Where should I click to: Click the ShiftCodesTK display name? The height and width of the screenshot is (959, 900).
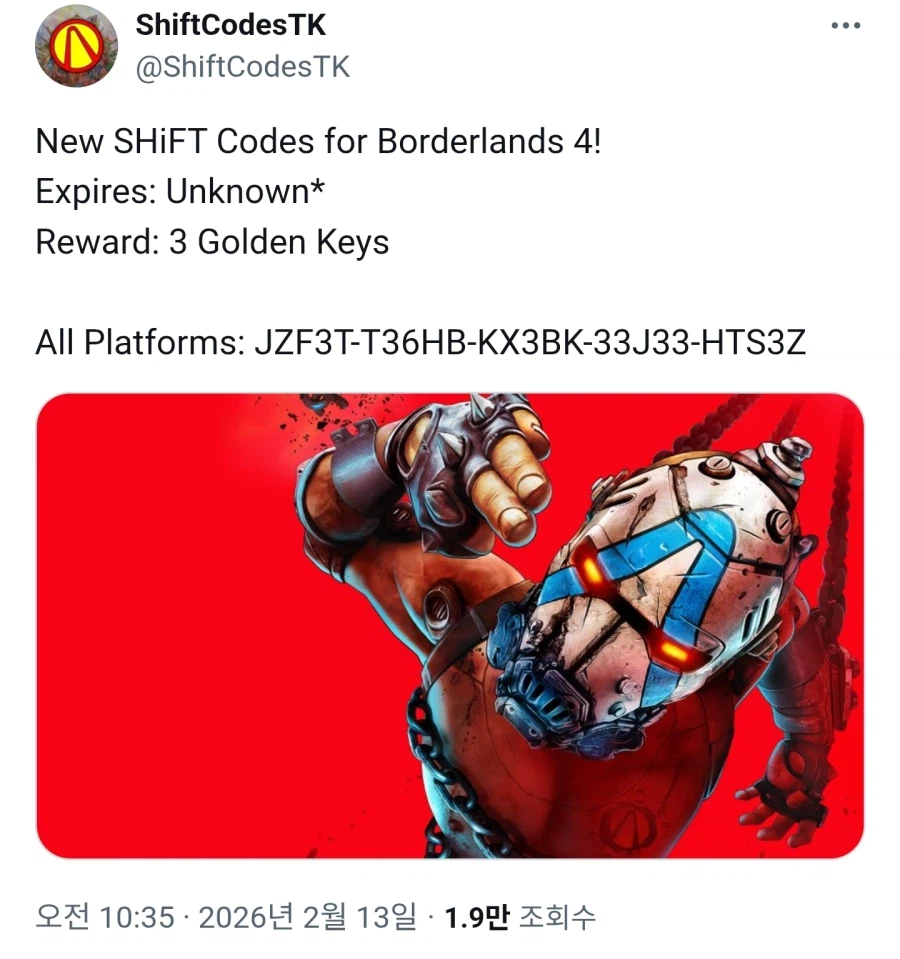click(x=231, y=25)
